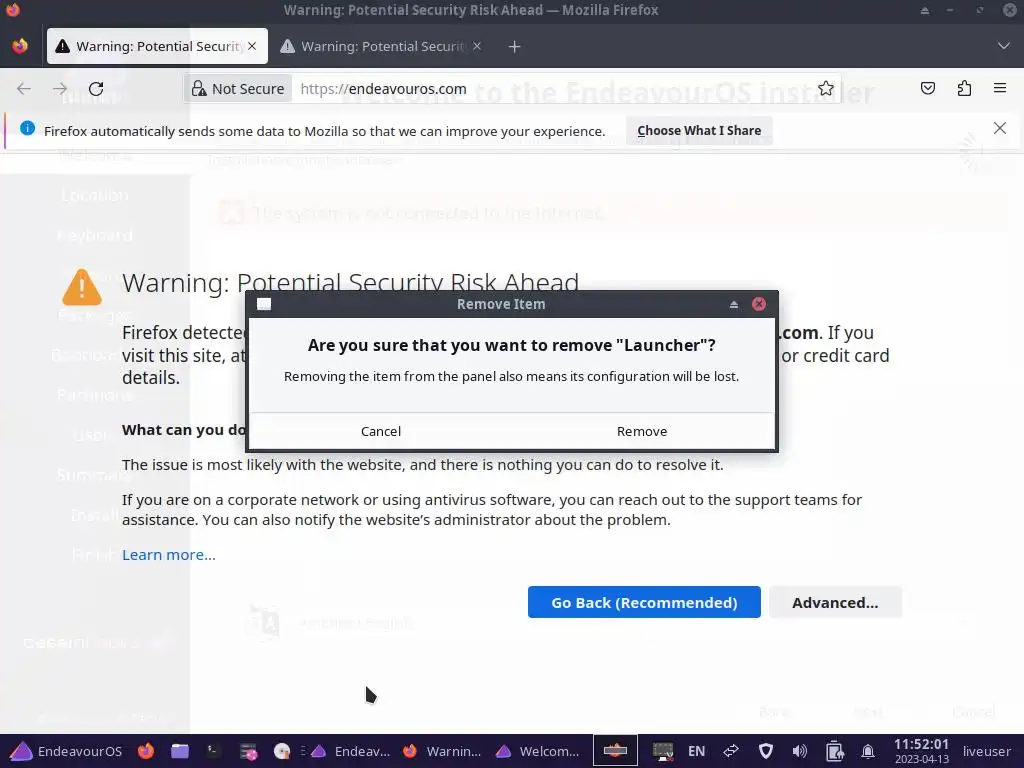This screenshot has width=1024, height=768.
Task: Open the EndeavourOS applications menu
Action: (67, 751)
